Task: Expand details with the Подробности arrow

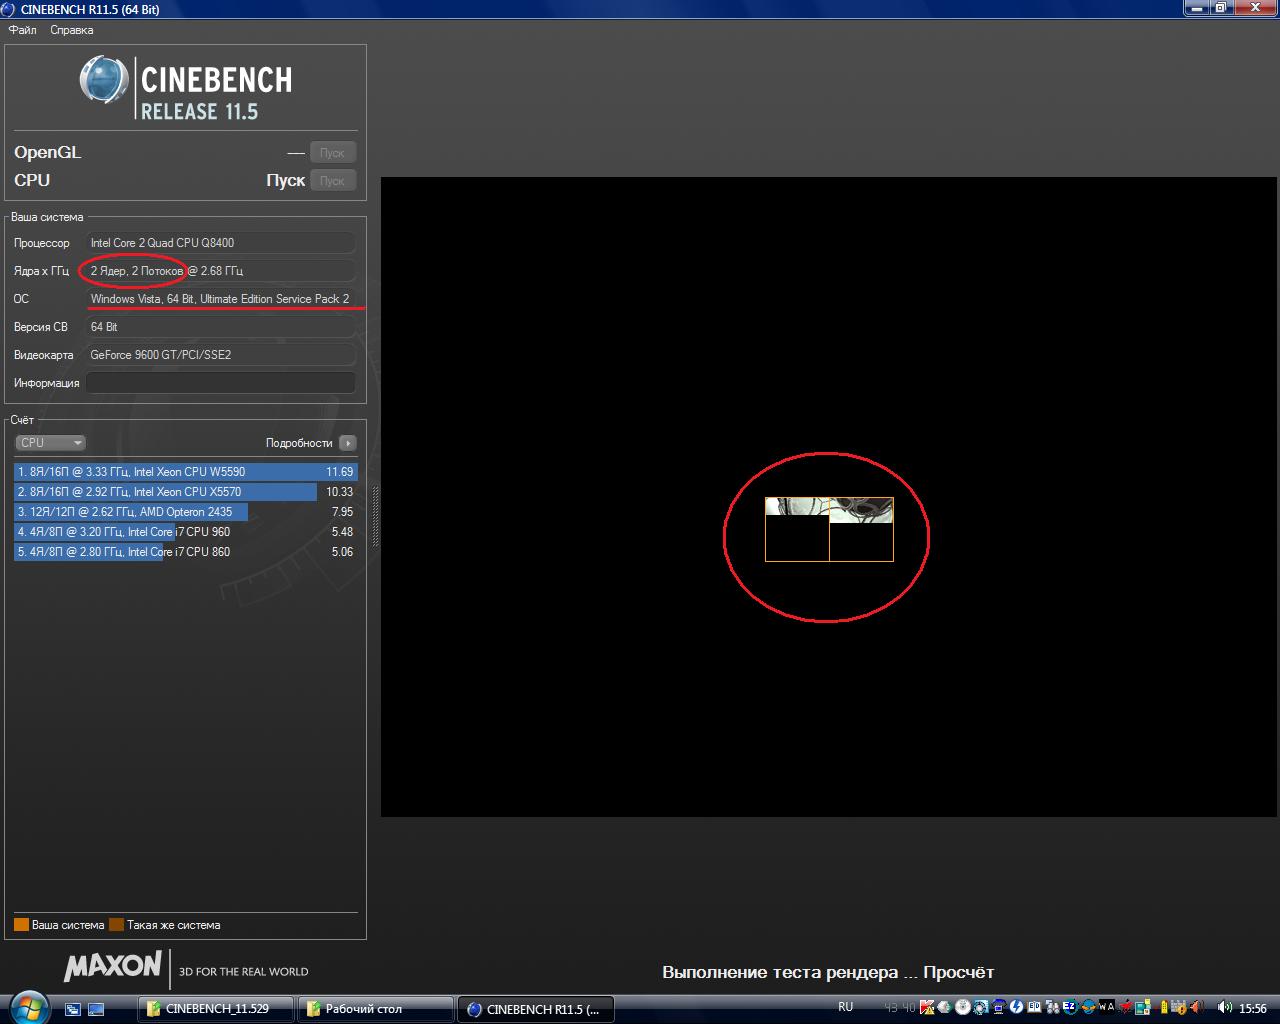Action: click(x=347, y=443)
